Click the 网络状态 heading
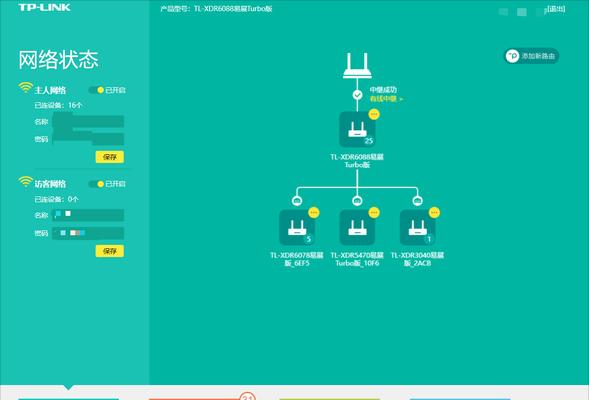This screenshot has height=400, width=589. pos(58,59)
